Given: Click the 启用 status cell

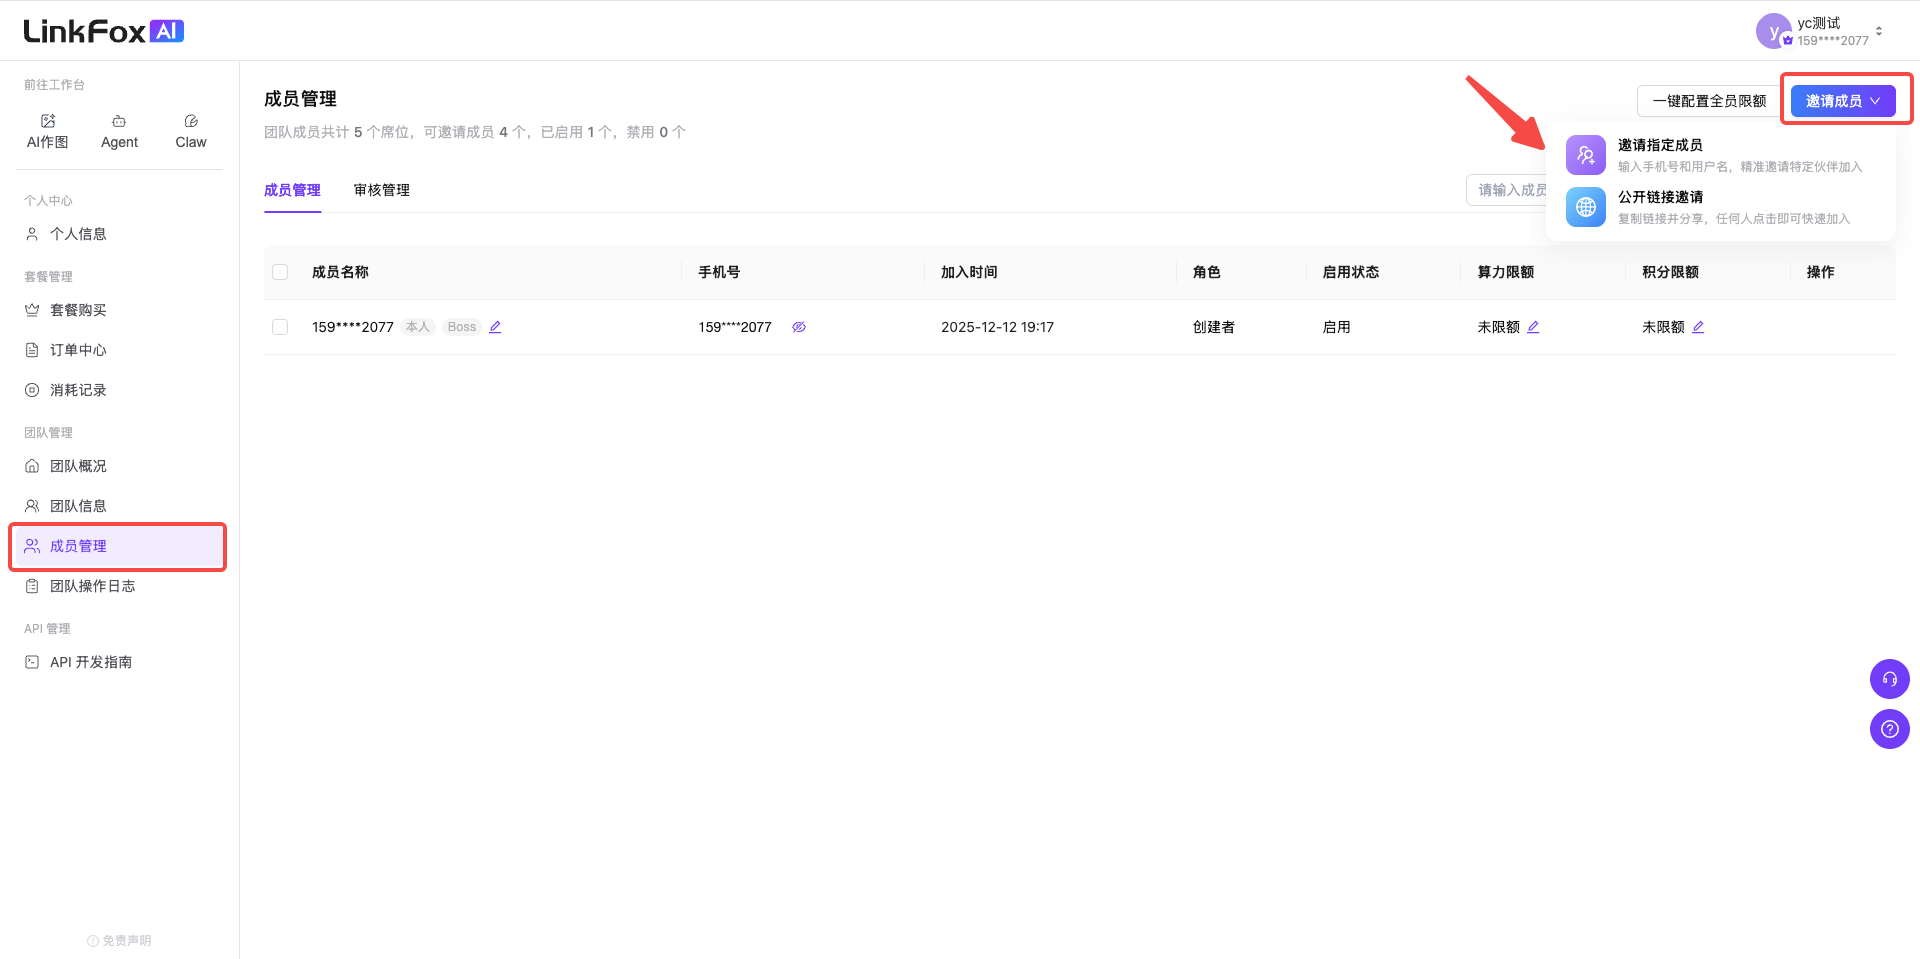Looking at the screenshot, I should pos(1336,327).
